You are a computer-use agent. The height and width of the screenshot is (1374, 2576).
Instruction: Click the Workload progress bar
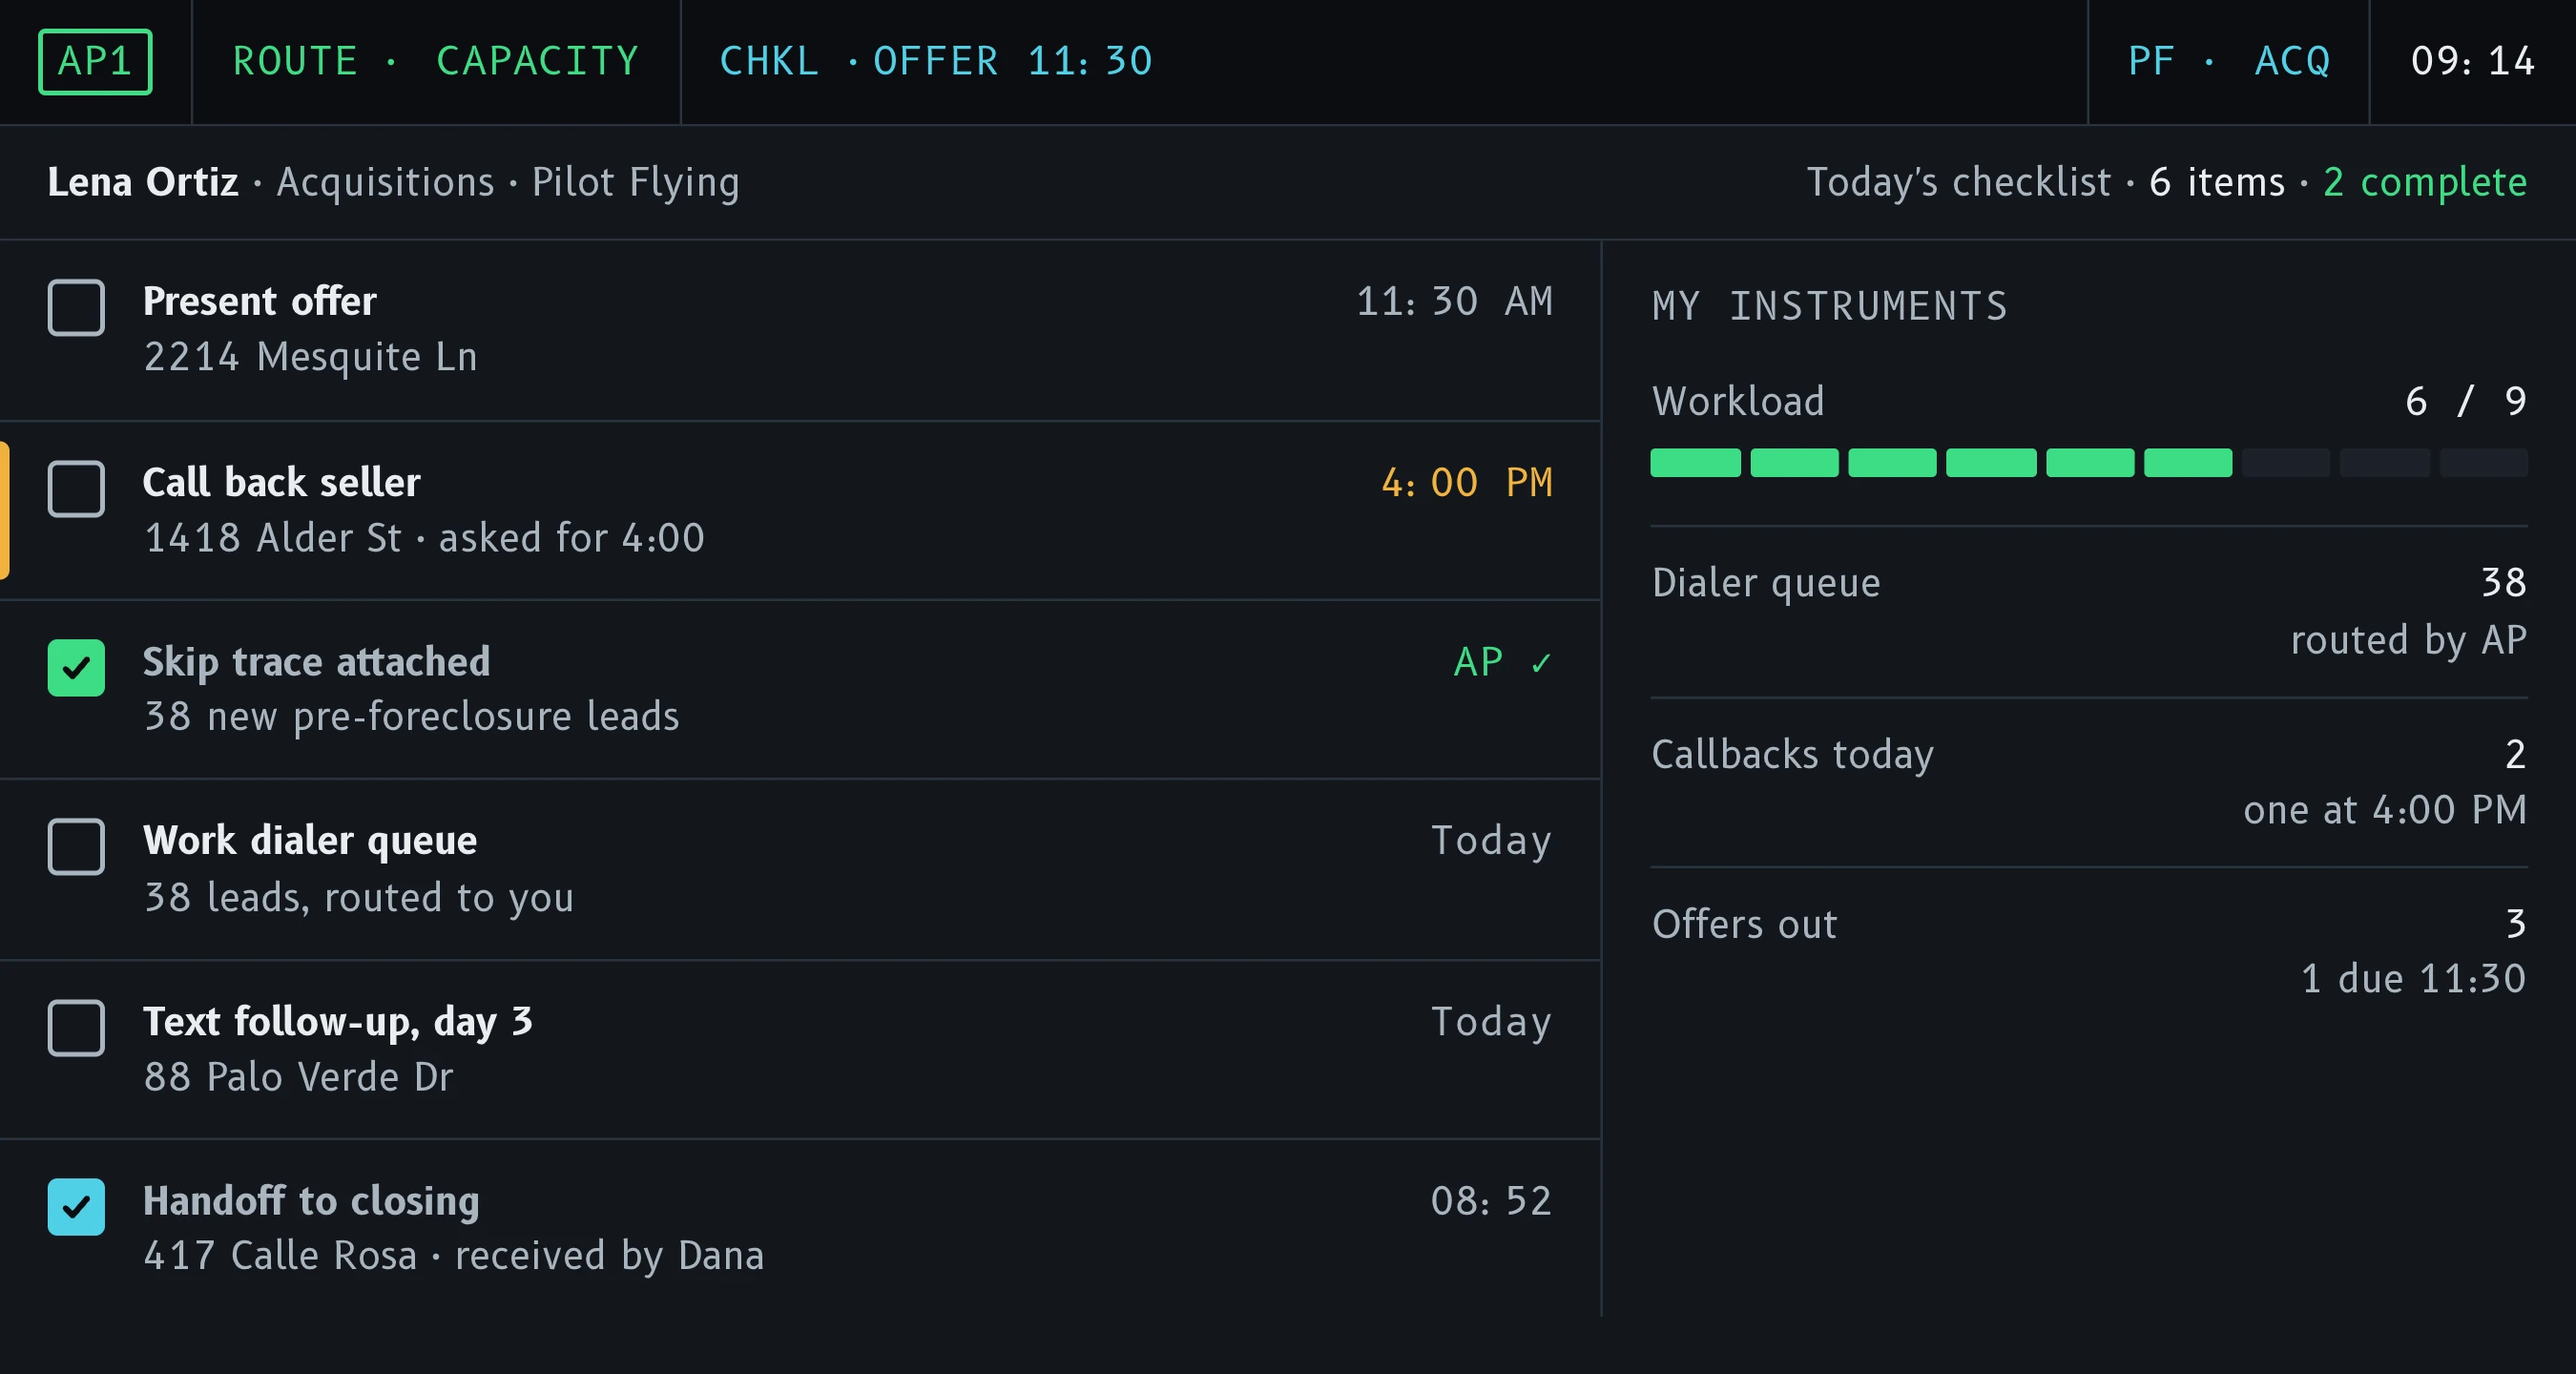click(2089, 463)
